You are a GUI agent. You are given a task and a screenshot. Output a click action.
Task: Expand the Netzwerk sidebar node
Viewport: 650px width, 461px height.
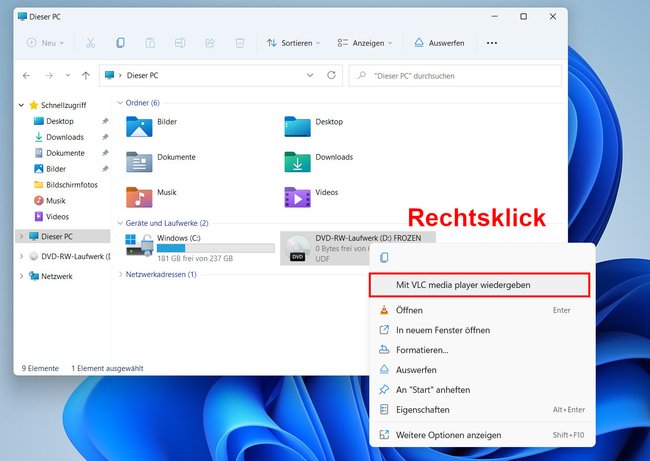tap(21, 276)
